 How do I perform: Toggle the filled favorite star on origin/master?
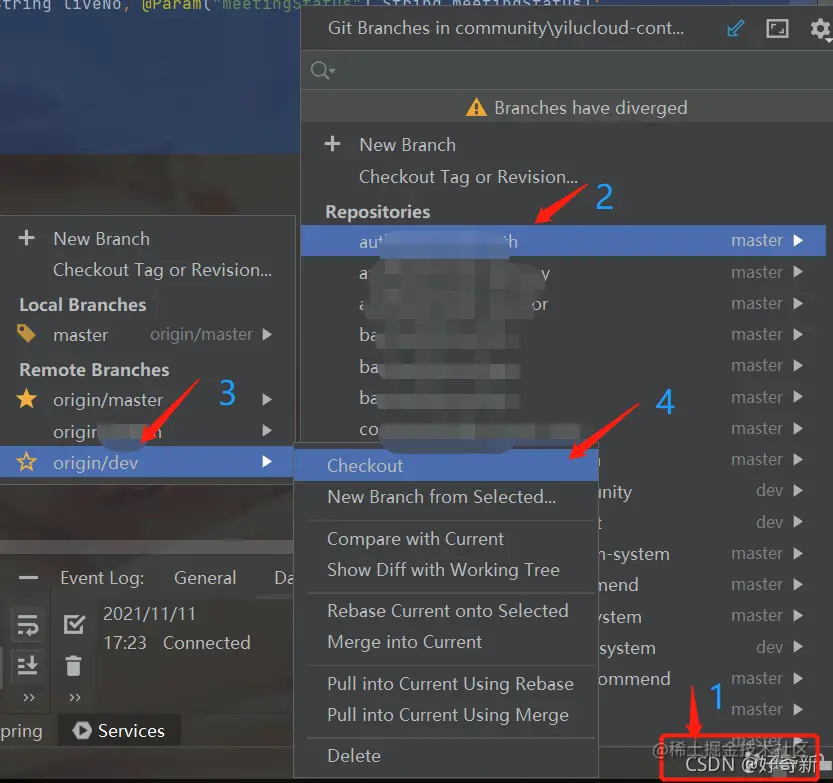click(27, 399)
